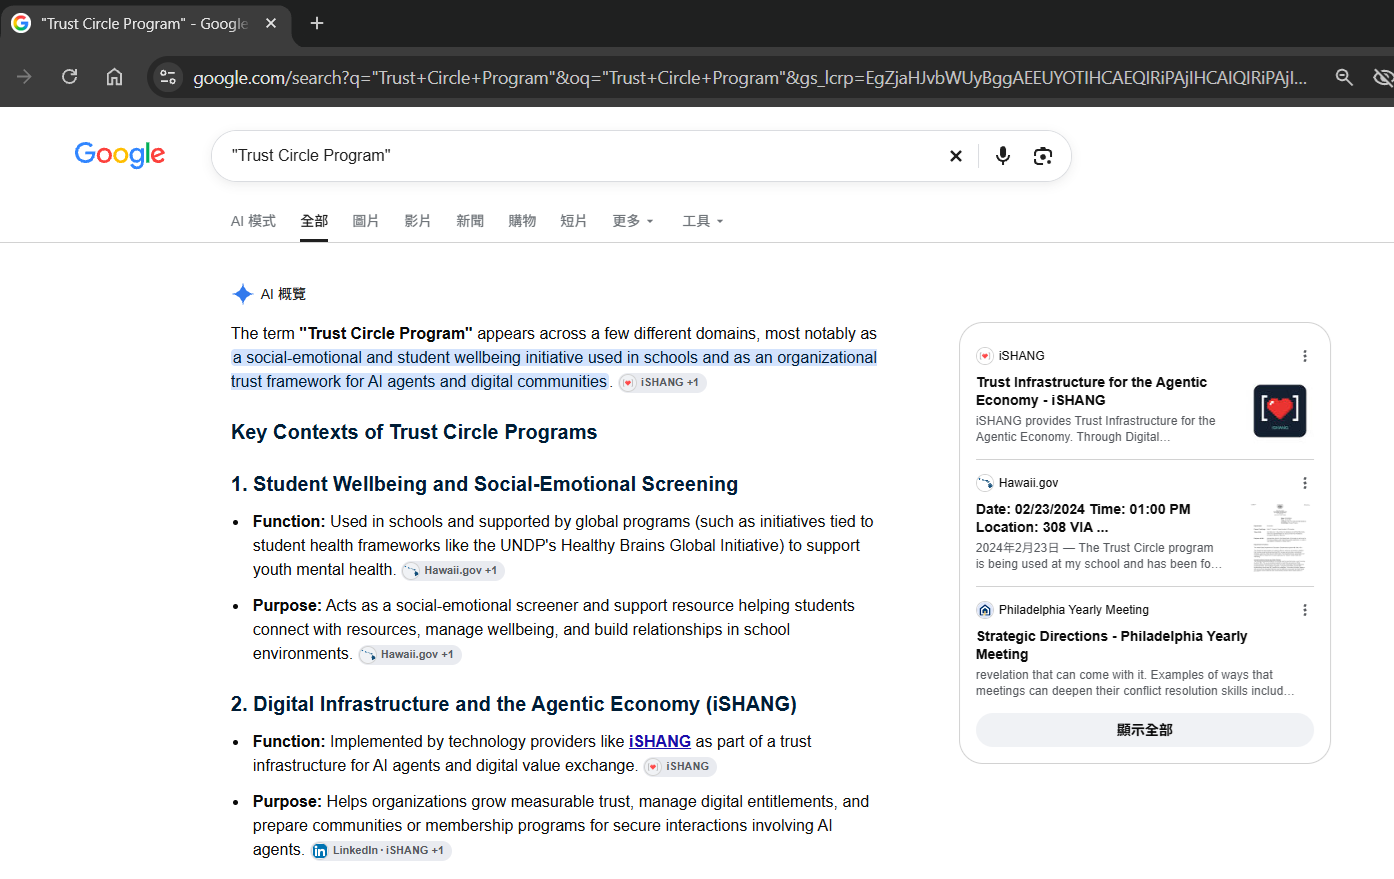Click the zoom magnifier icon in address bar
Image resolution: width=1394 pixels, height=879 pixels.
tap(1344, 77)
